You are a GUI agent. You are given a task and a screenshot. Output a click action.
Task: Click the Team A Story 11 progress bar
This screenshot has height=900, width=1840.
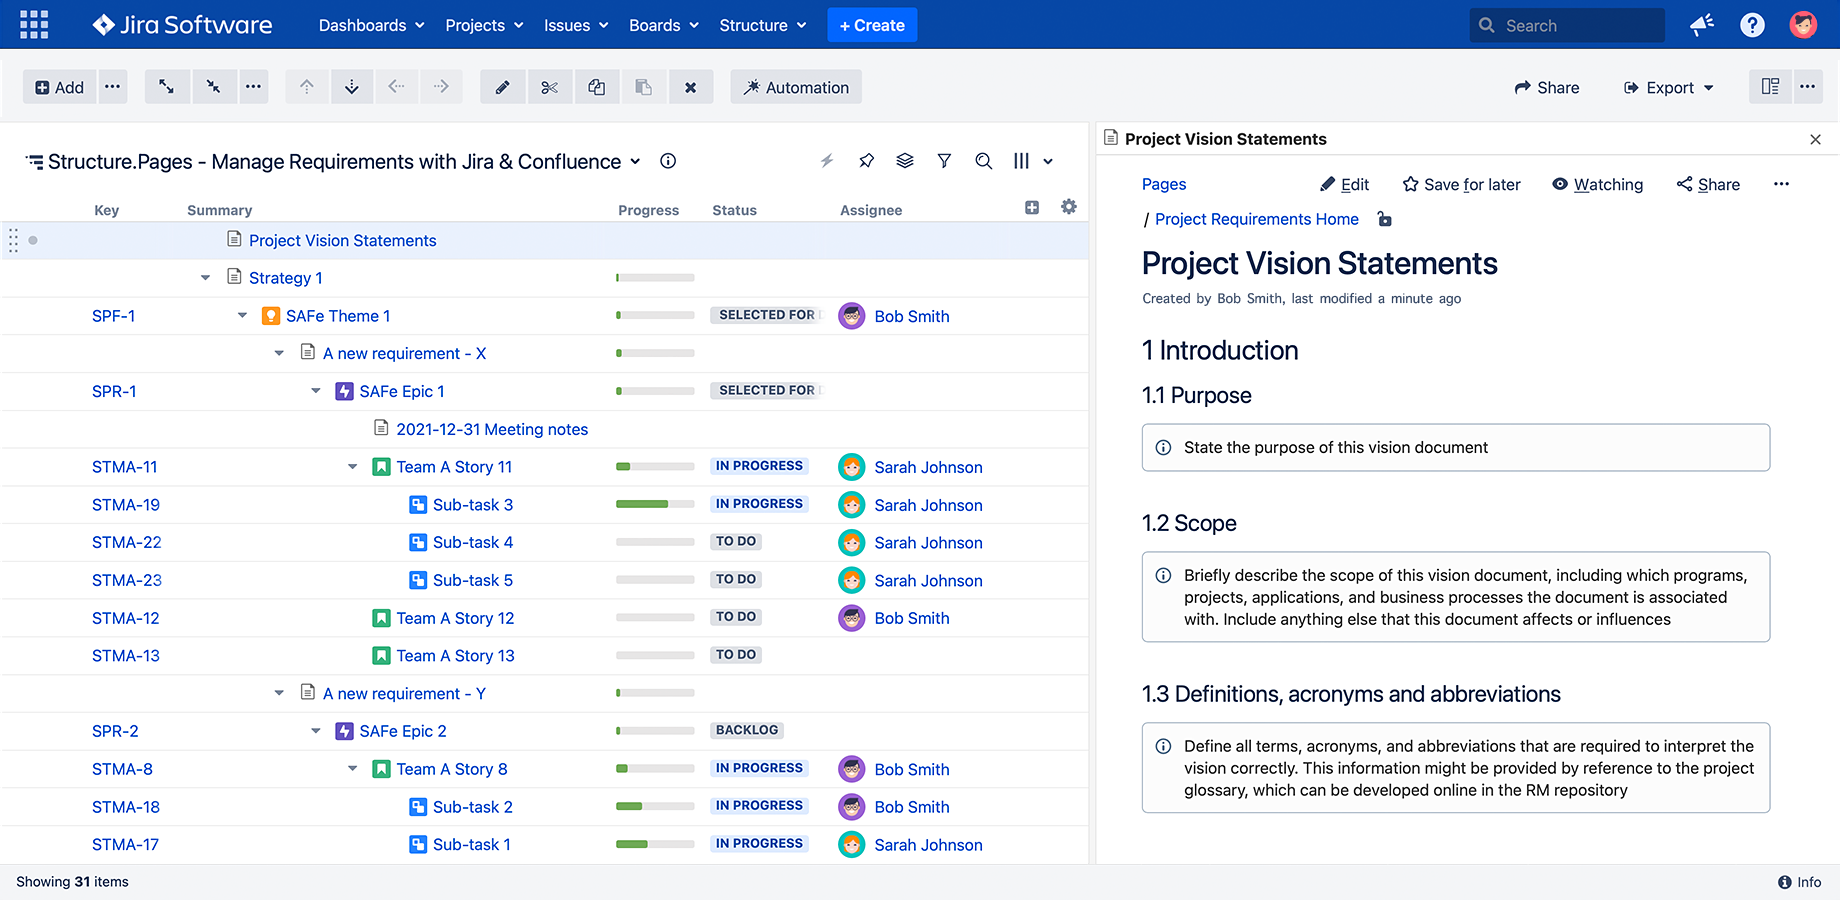pos(655,467)
